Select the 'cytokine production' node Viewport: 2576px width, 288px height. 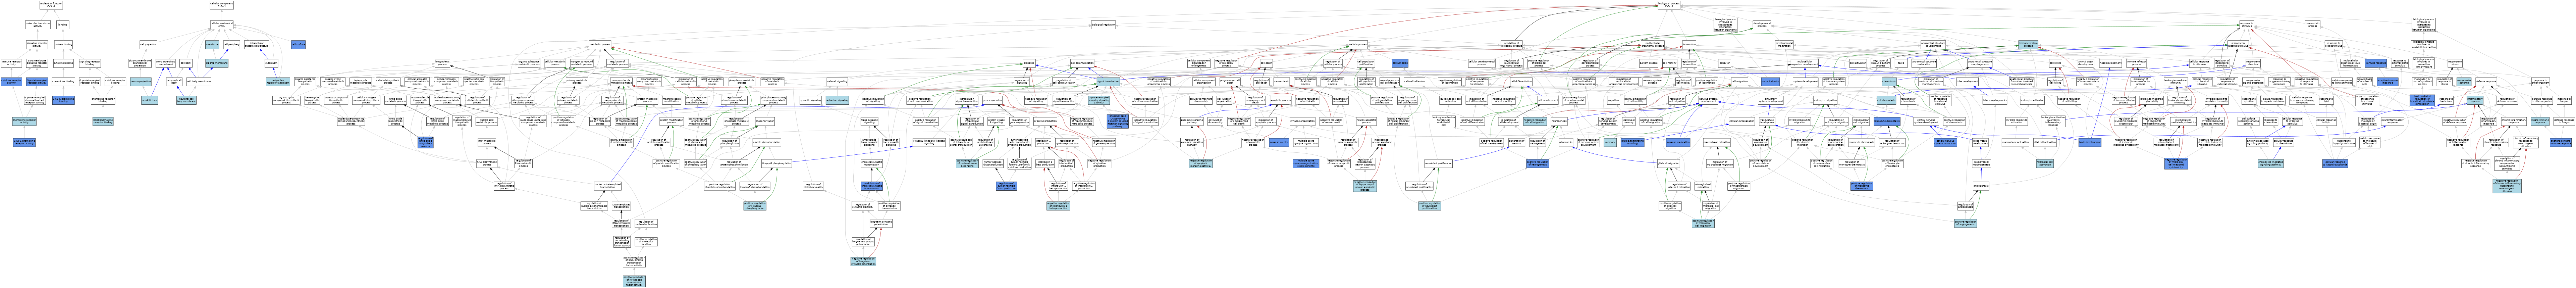(x=1045, y=120)
